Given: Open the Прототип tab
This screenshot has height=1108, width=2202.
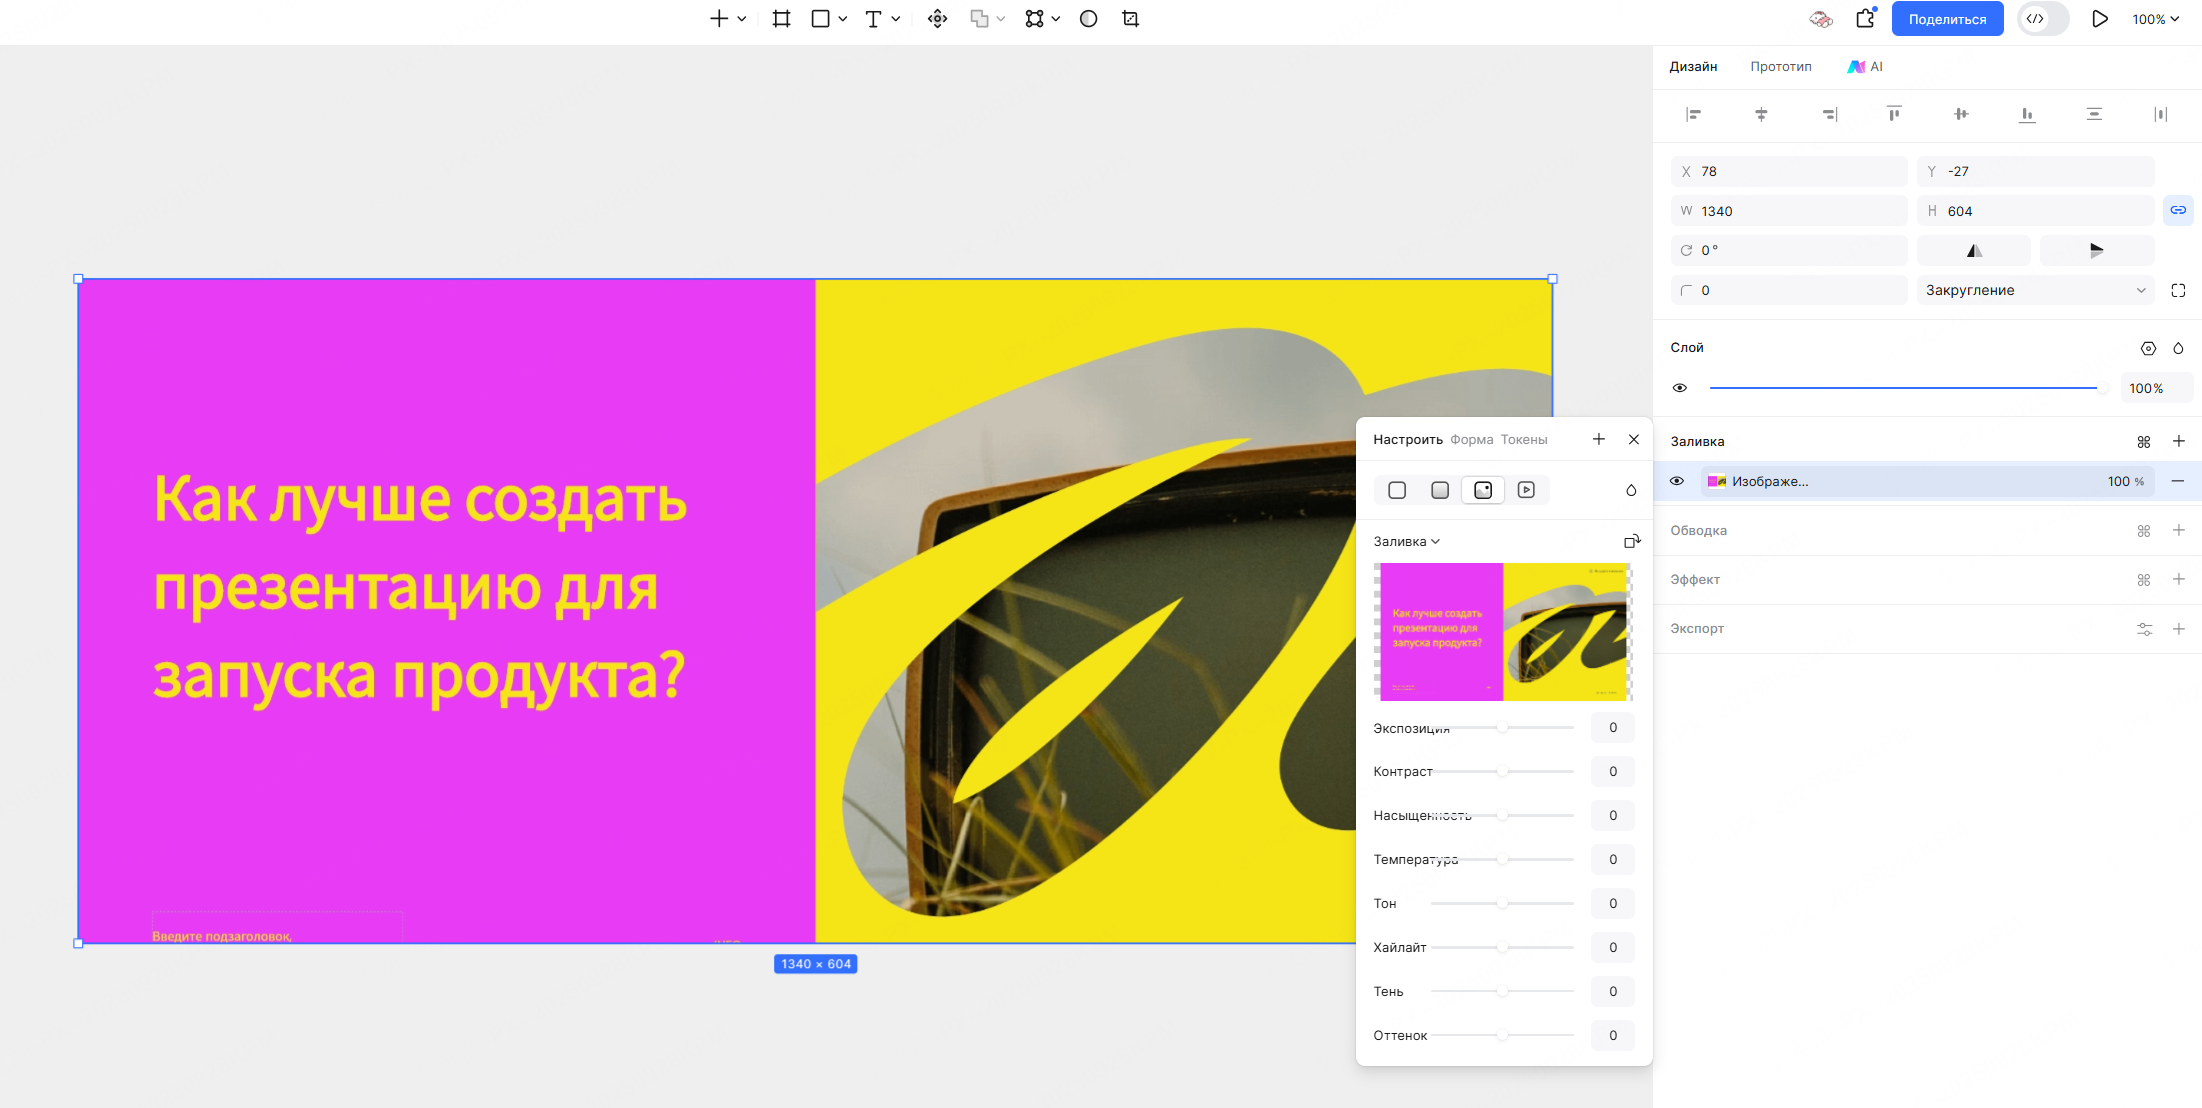Looking at the screenshot, I should tap(1781, 66).
